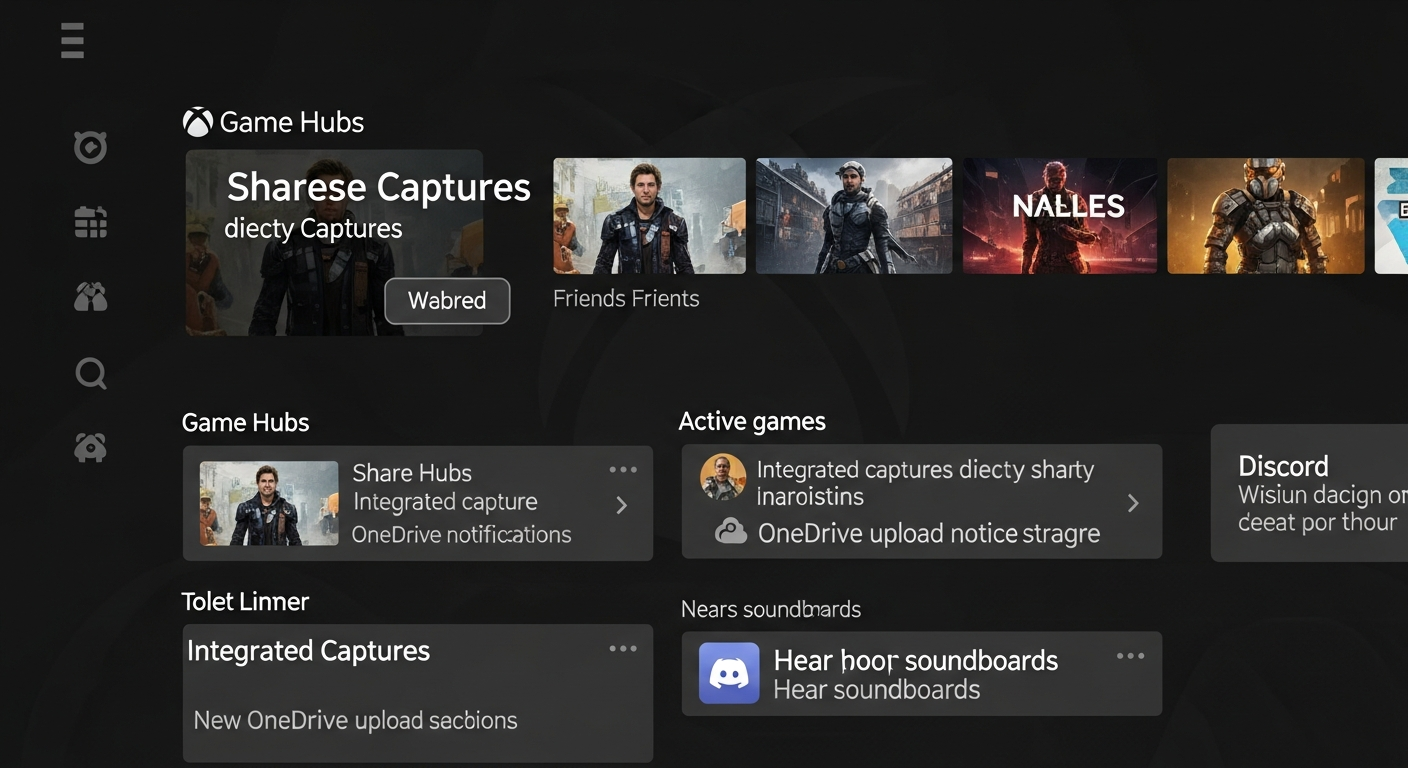Click the Game Hubs heading above Share Hubs
Image resolution: width=1408 pixels, height=768 pixels.
(x=245, y=422)
